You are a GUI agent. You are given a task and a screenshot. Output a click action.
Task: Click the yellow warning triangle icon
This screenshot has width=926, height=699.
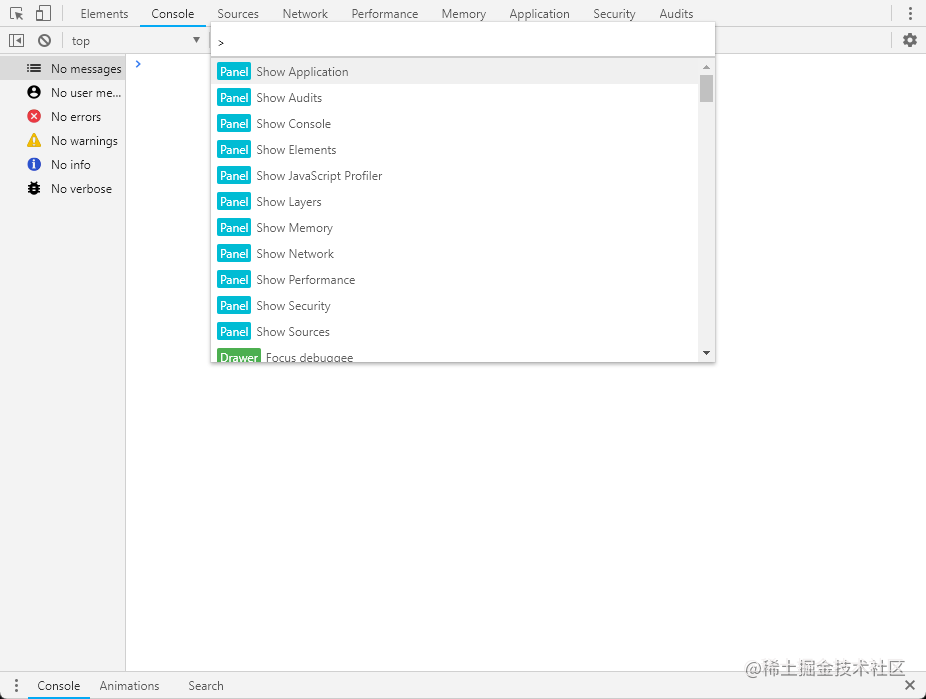(34, 141)
